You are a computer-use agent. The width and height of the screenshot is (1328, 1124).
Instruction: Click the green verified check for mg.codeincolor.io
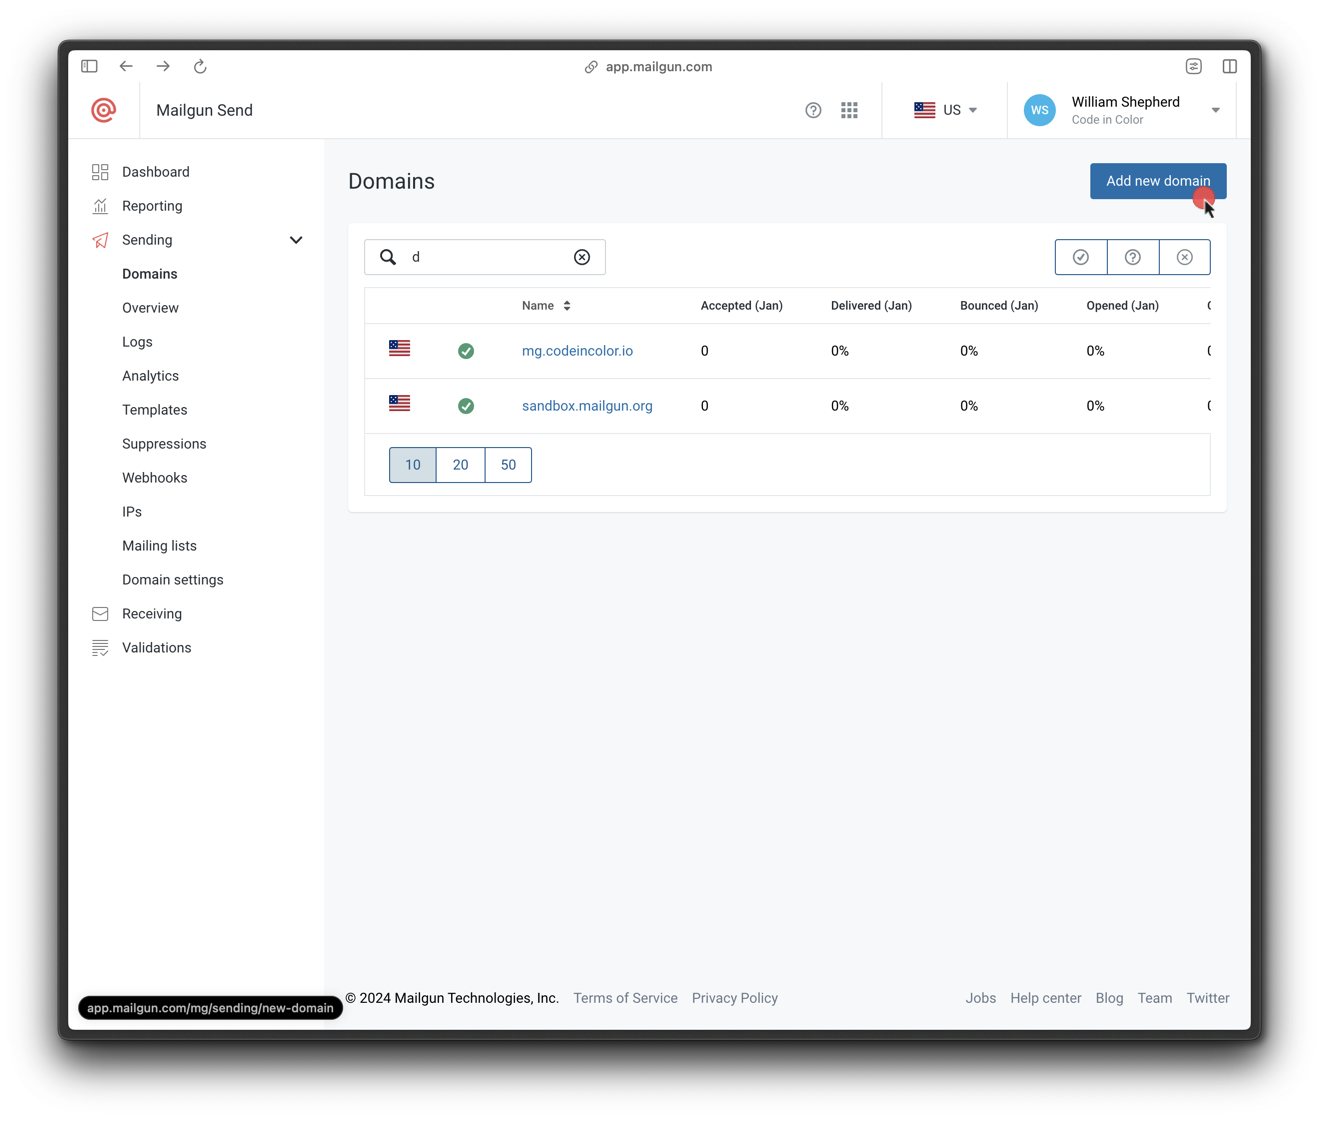pos(466,351)
